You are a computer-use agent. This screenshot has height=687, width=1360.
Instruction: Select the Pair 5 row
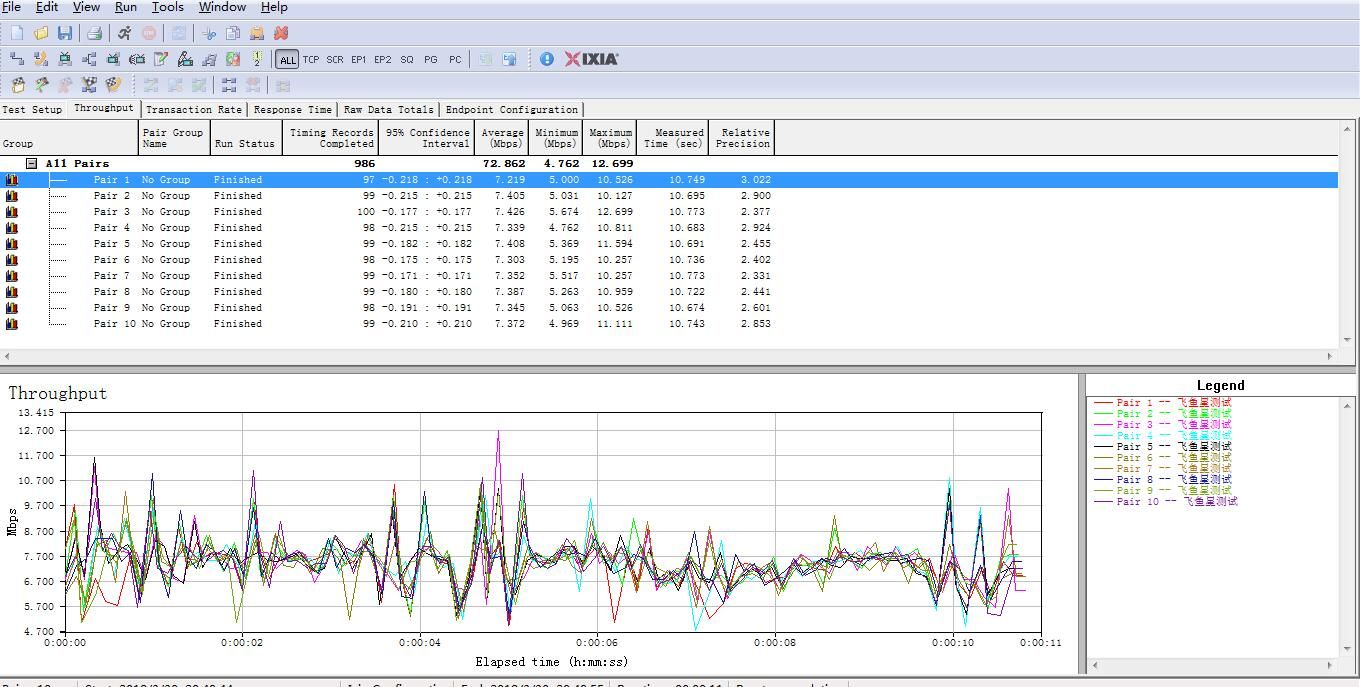pyautogui.click(x=112, y=244)
